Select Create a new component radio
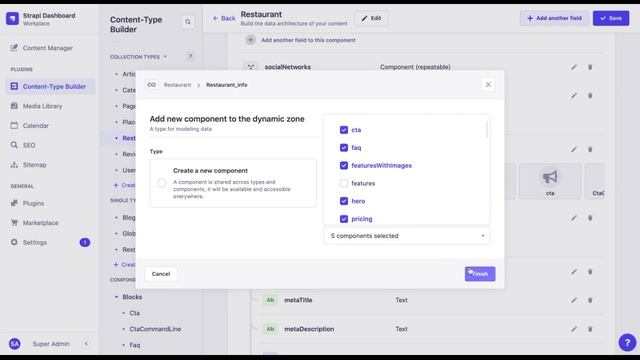The width and height of the screenshot is (640, 360). [x=162, y=183]
